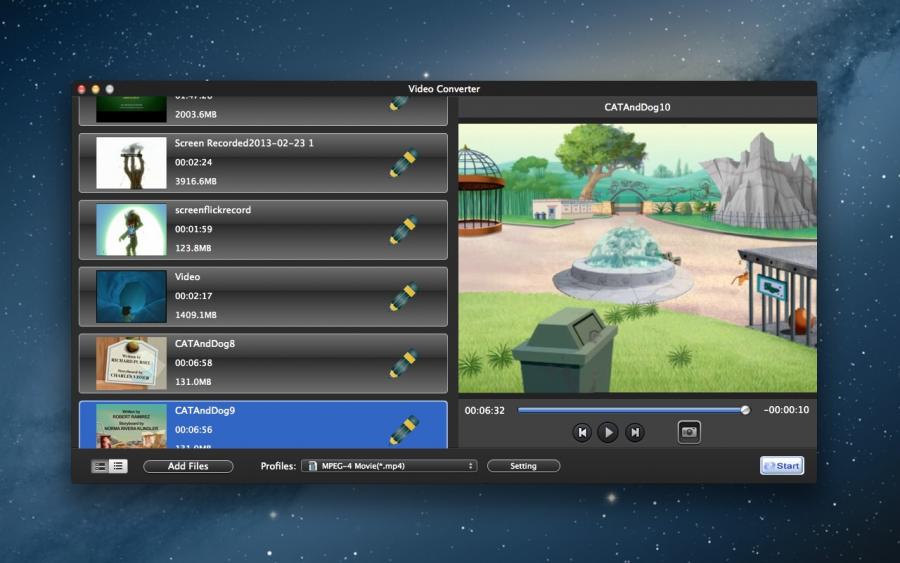Viewport: 900px width, 563px height.
Task: Click the file name 'CATAndDog9'
Action: (x=205, y=410)
